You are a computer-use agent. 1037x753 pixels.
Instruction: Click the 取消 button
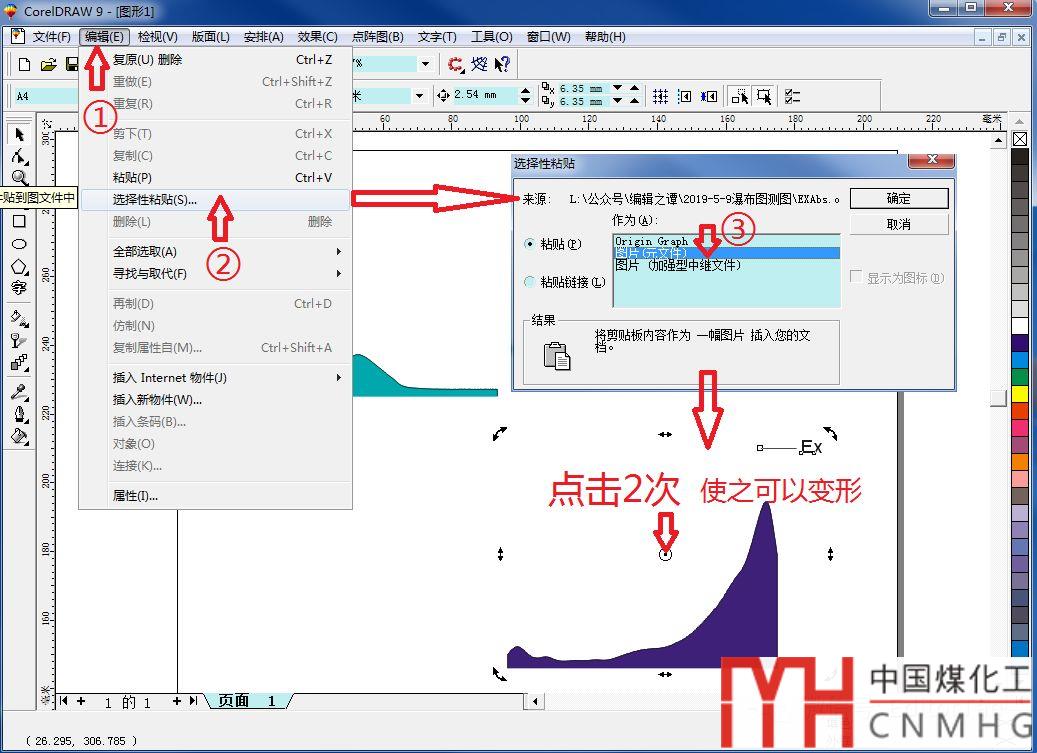(x=898, y=224)
